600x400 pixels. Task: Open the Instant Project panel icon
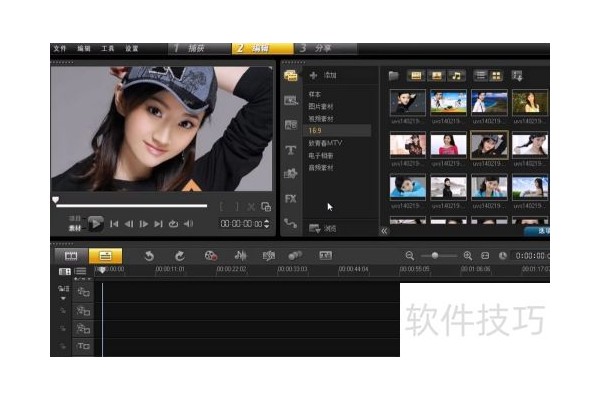(290, 101)
